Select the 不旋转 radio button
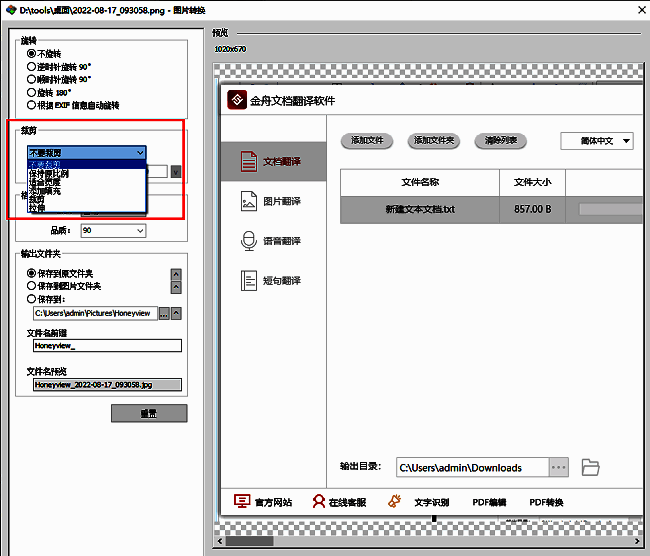The image size is (650, 556). click(x=32, y=54)
